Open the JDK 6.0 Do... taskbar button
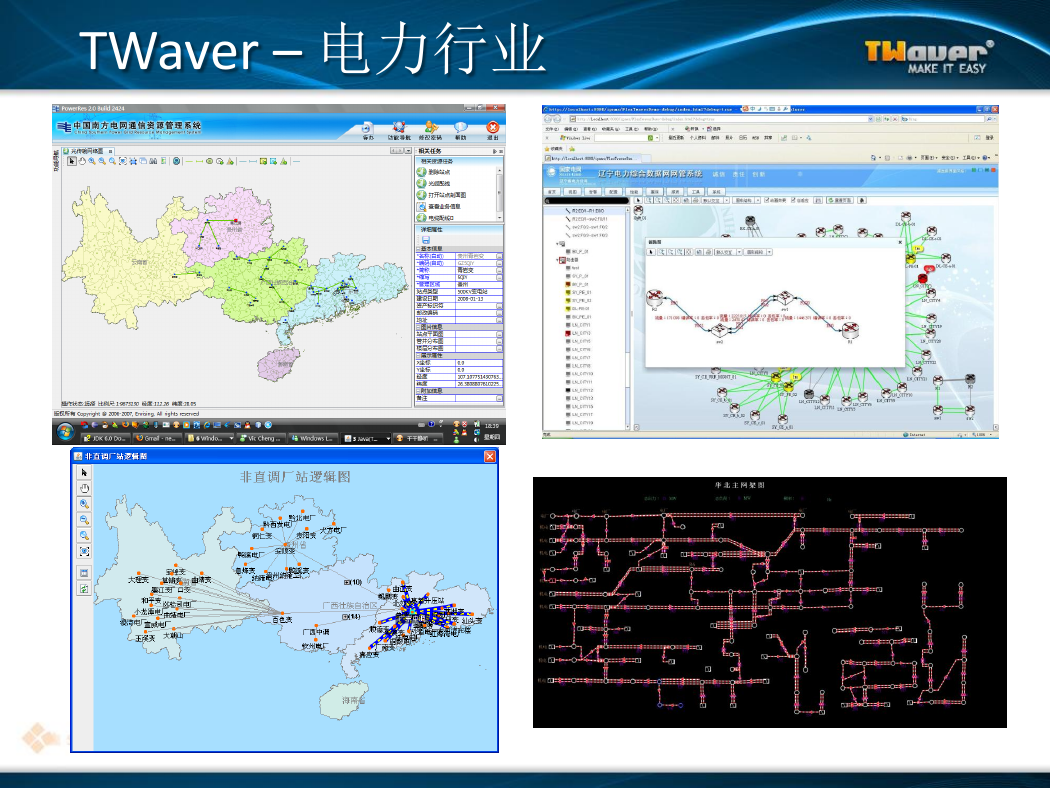 104,439
